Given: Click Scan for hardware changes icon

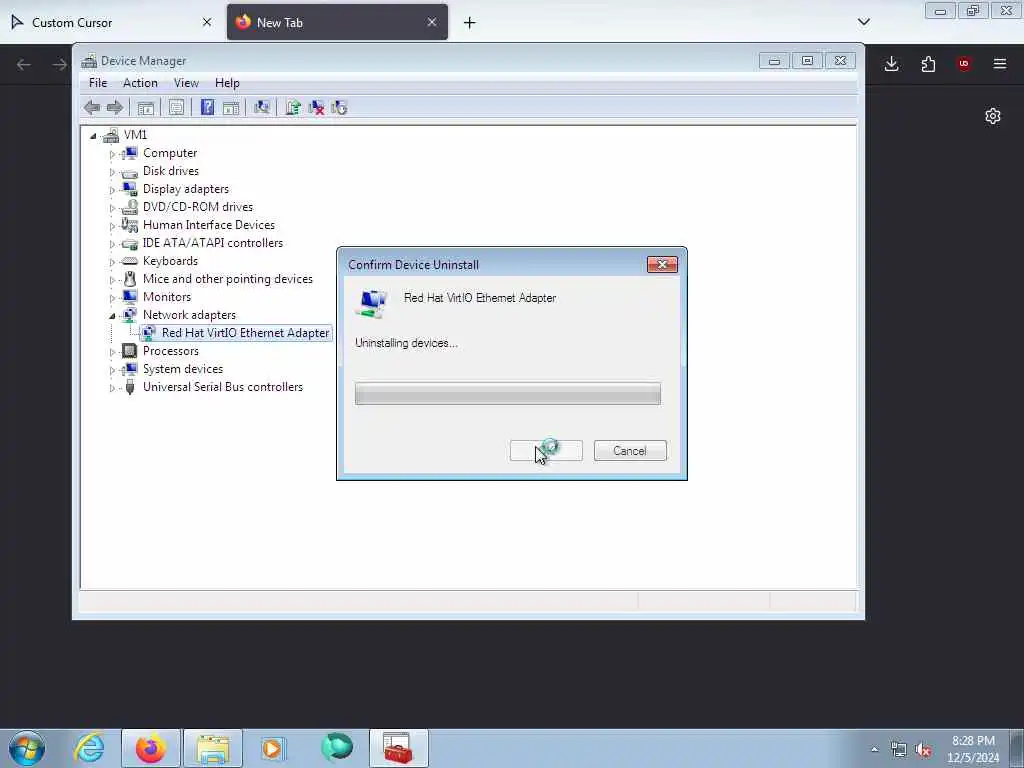Looking at the screenshot, I should click(x=262, y=107).
